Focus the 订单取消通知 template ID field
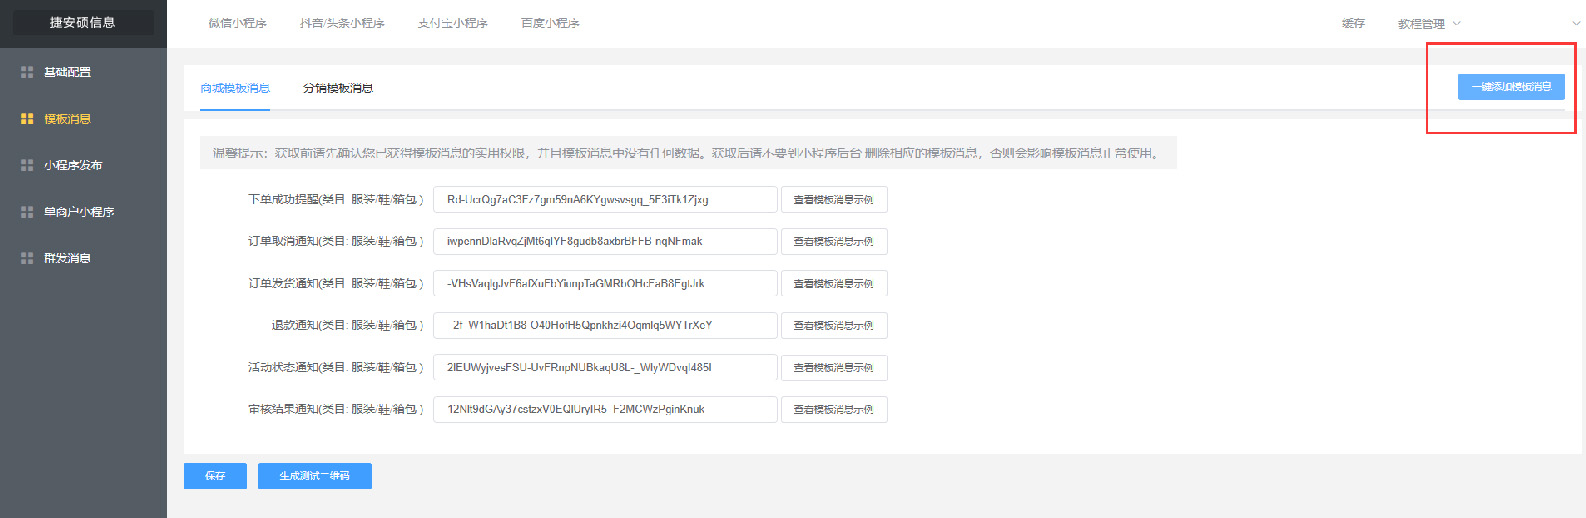Viewport: 1586px width, 518px height. tap(605, 242)
